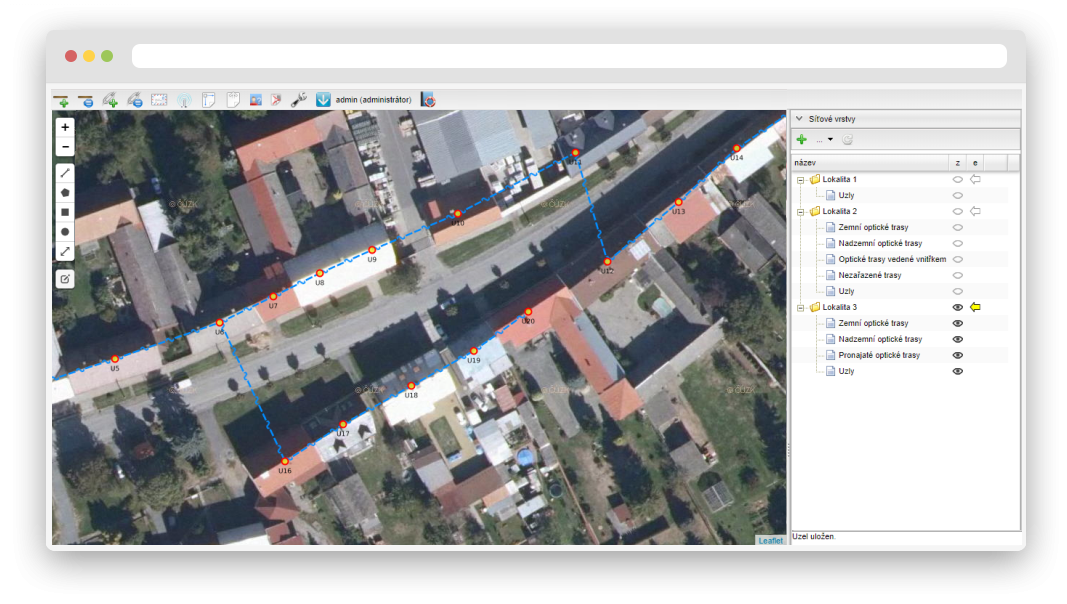The height and width of the screenshot is (604, 1067).
Task: Collapse the Lokalita 2 tree node
Action: [800, 212]
